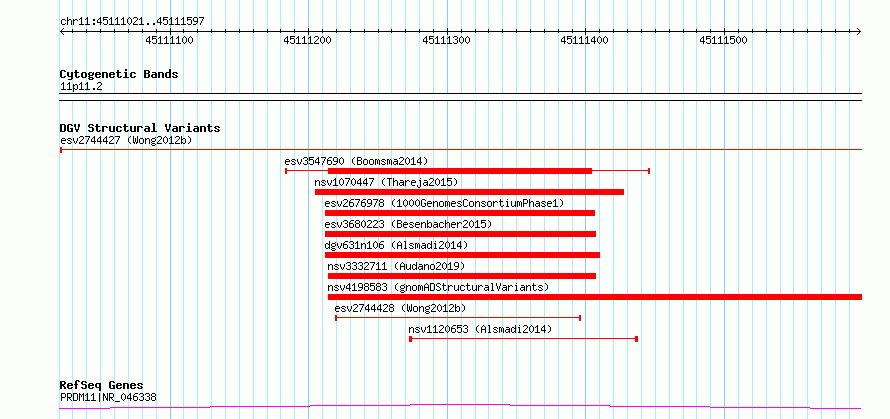Open variant label nsv4198583 (gnomADStructuralVariants)
Image resolution: width=890 pixels, height=419 pixels.
pos(438,287)
